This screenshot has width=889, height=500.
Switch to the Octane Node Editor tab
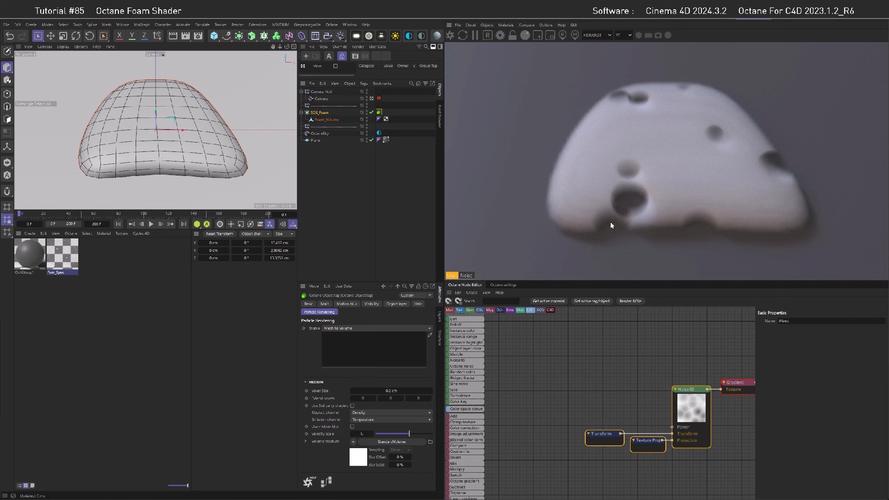pos(465,285)
